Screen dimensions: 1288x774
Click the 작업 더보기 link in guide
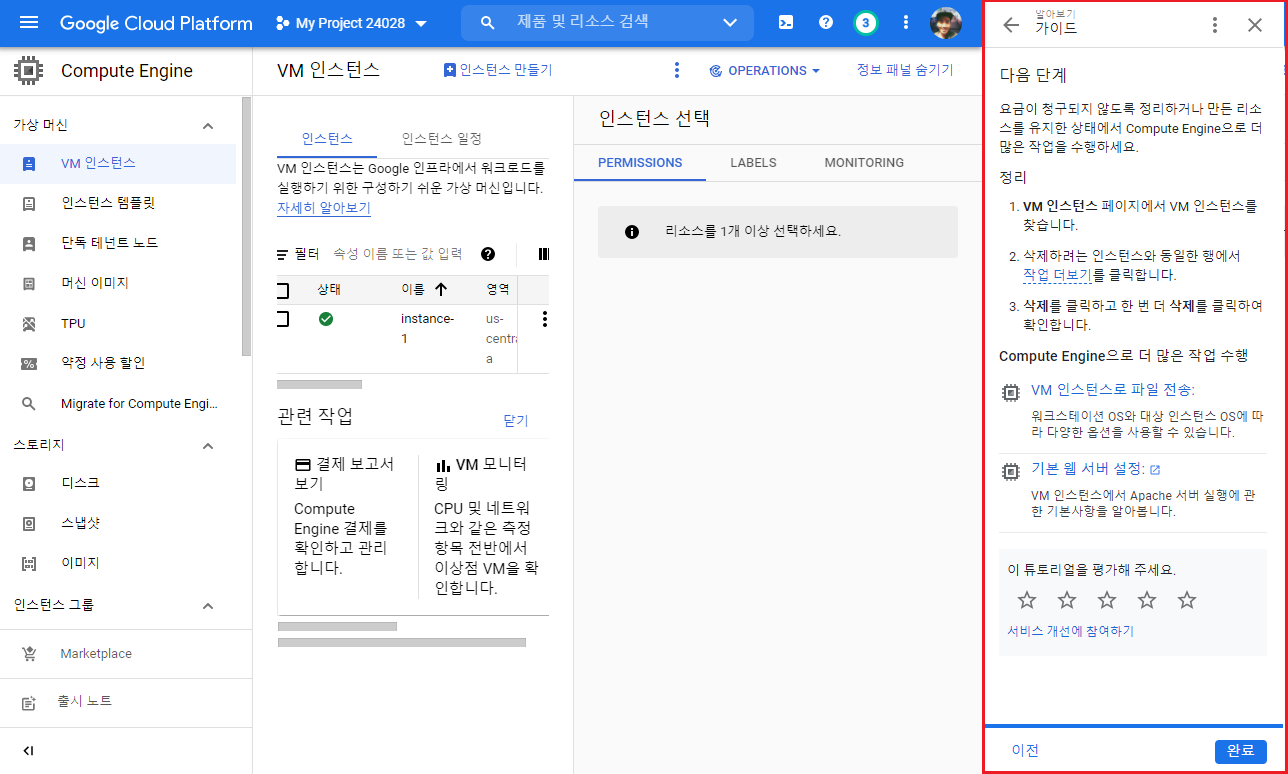pyautogui.click(x=1057, y=275)
